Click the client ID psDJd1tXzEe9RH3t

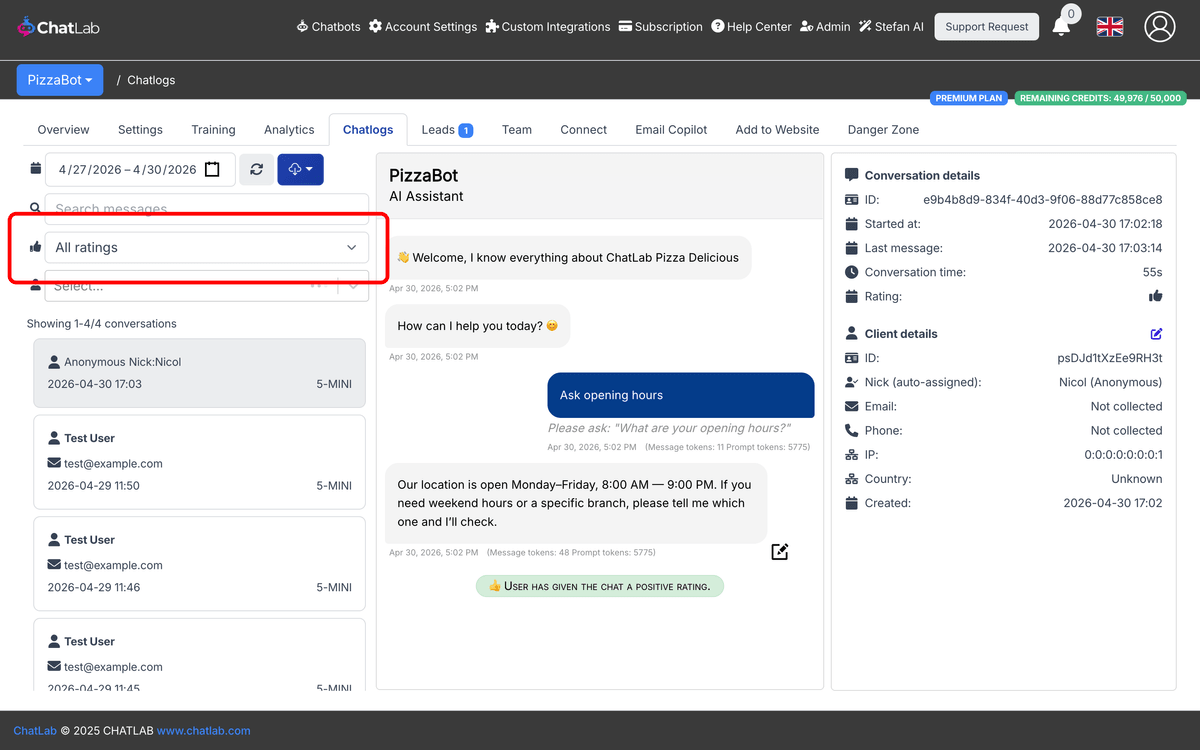(1110, 358)
